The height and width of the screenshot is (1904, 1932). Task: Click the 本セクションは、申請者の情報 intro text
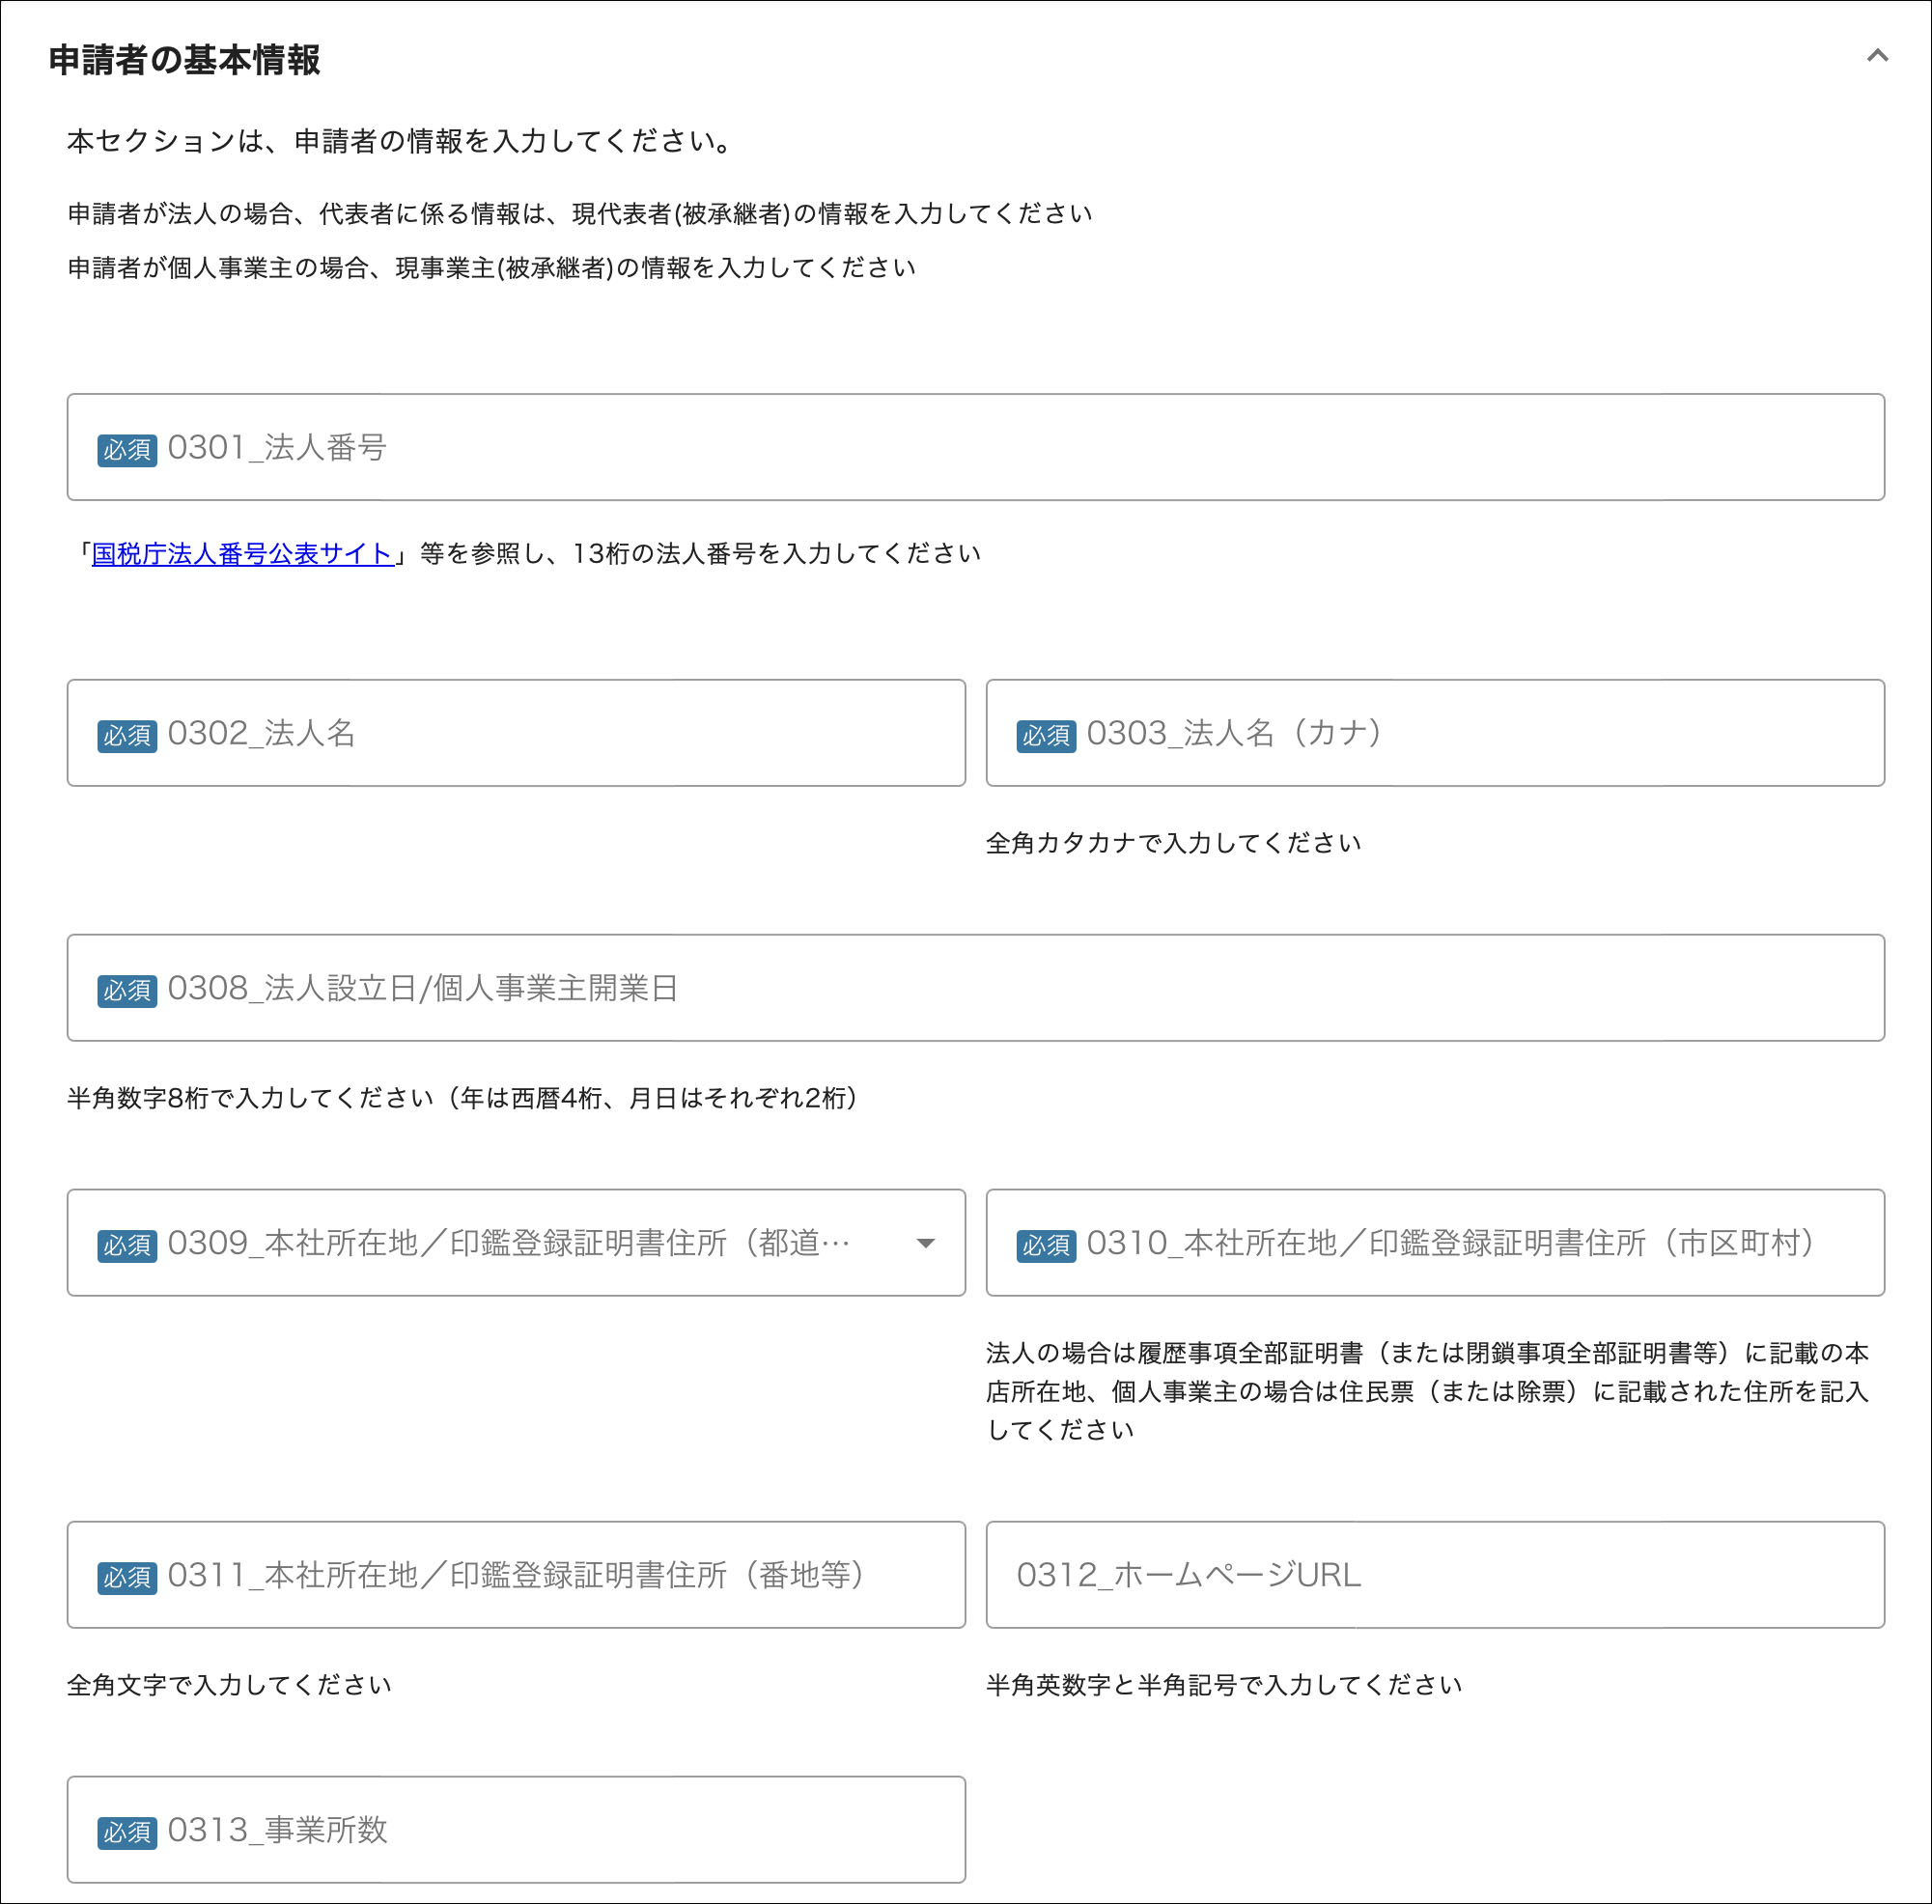[x=400, y=141]
